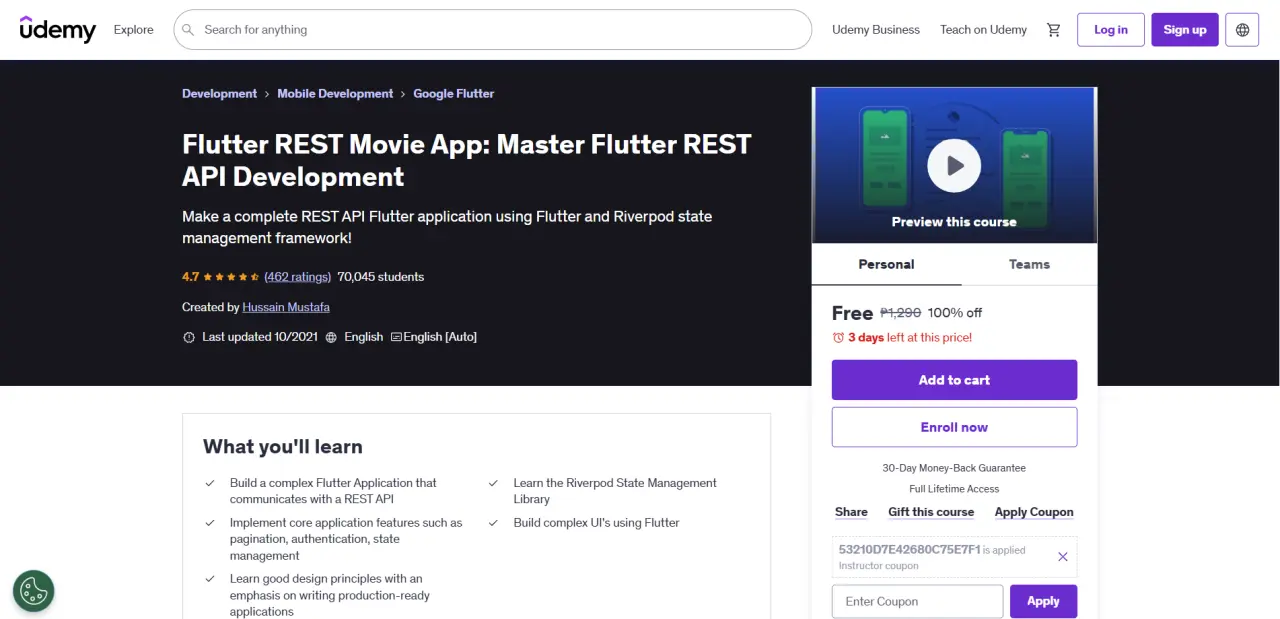This screenshot has width=1280, height=619.
Task: Click the Last updated alert icon
Action: (189, 337)
